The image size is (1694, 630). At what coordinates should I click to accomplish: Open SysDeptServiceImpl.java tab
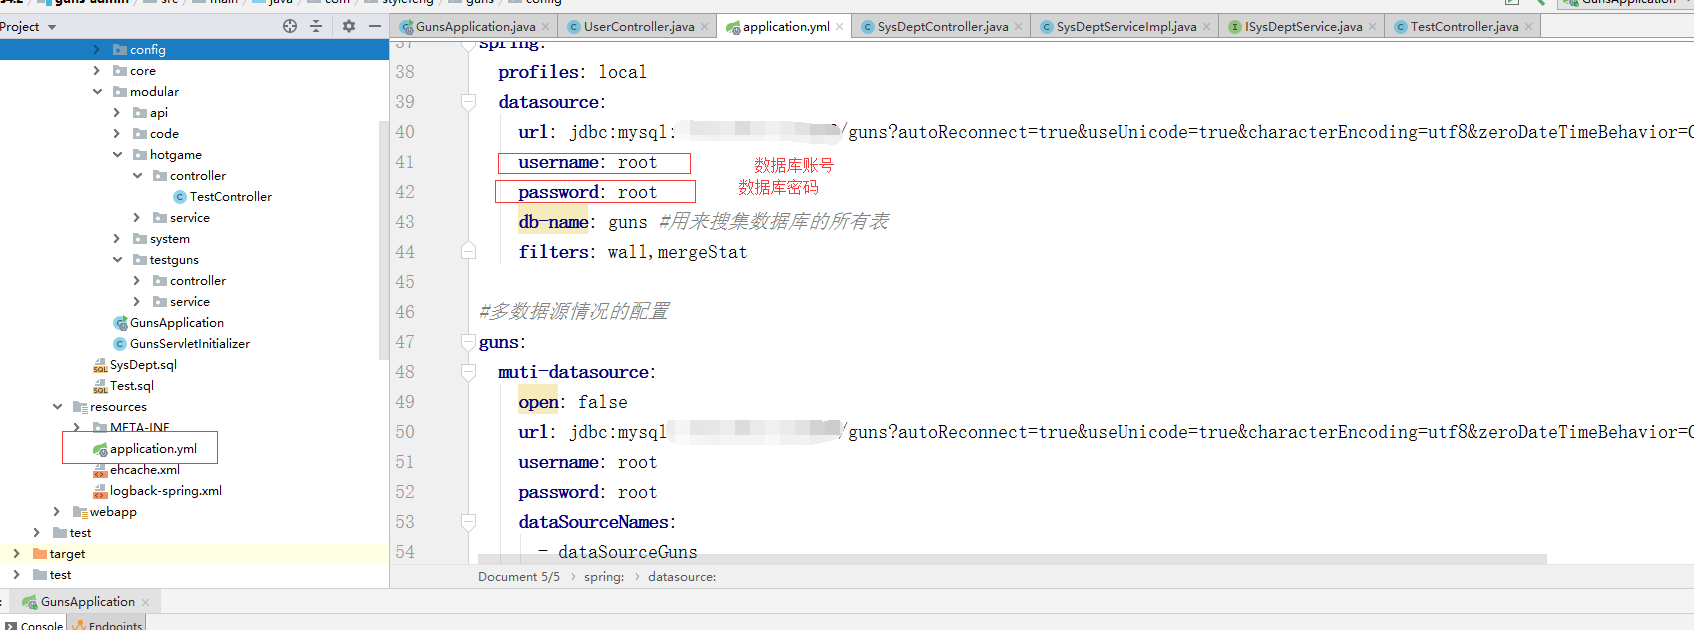click(x=1126, y=27)
